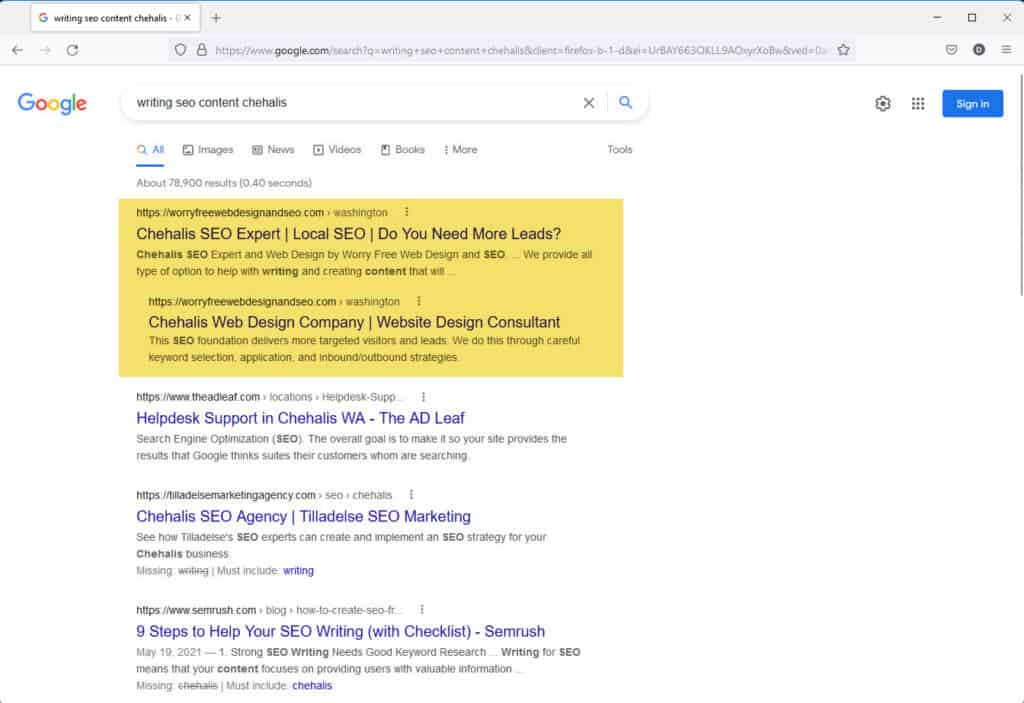Open a new tab with the plus icon
1024x703 pixels.
(x=216, y=18)
